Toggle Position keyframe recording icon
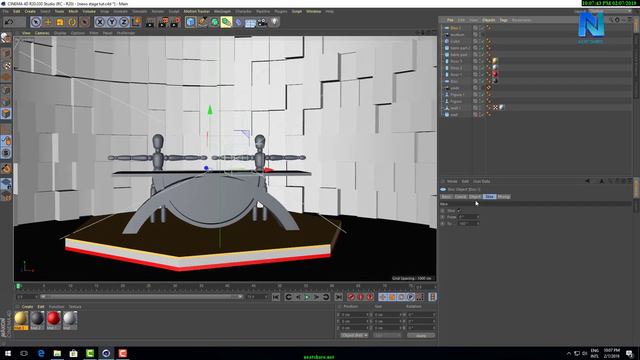The image size is (640, 360). (382, 297)
